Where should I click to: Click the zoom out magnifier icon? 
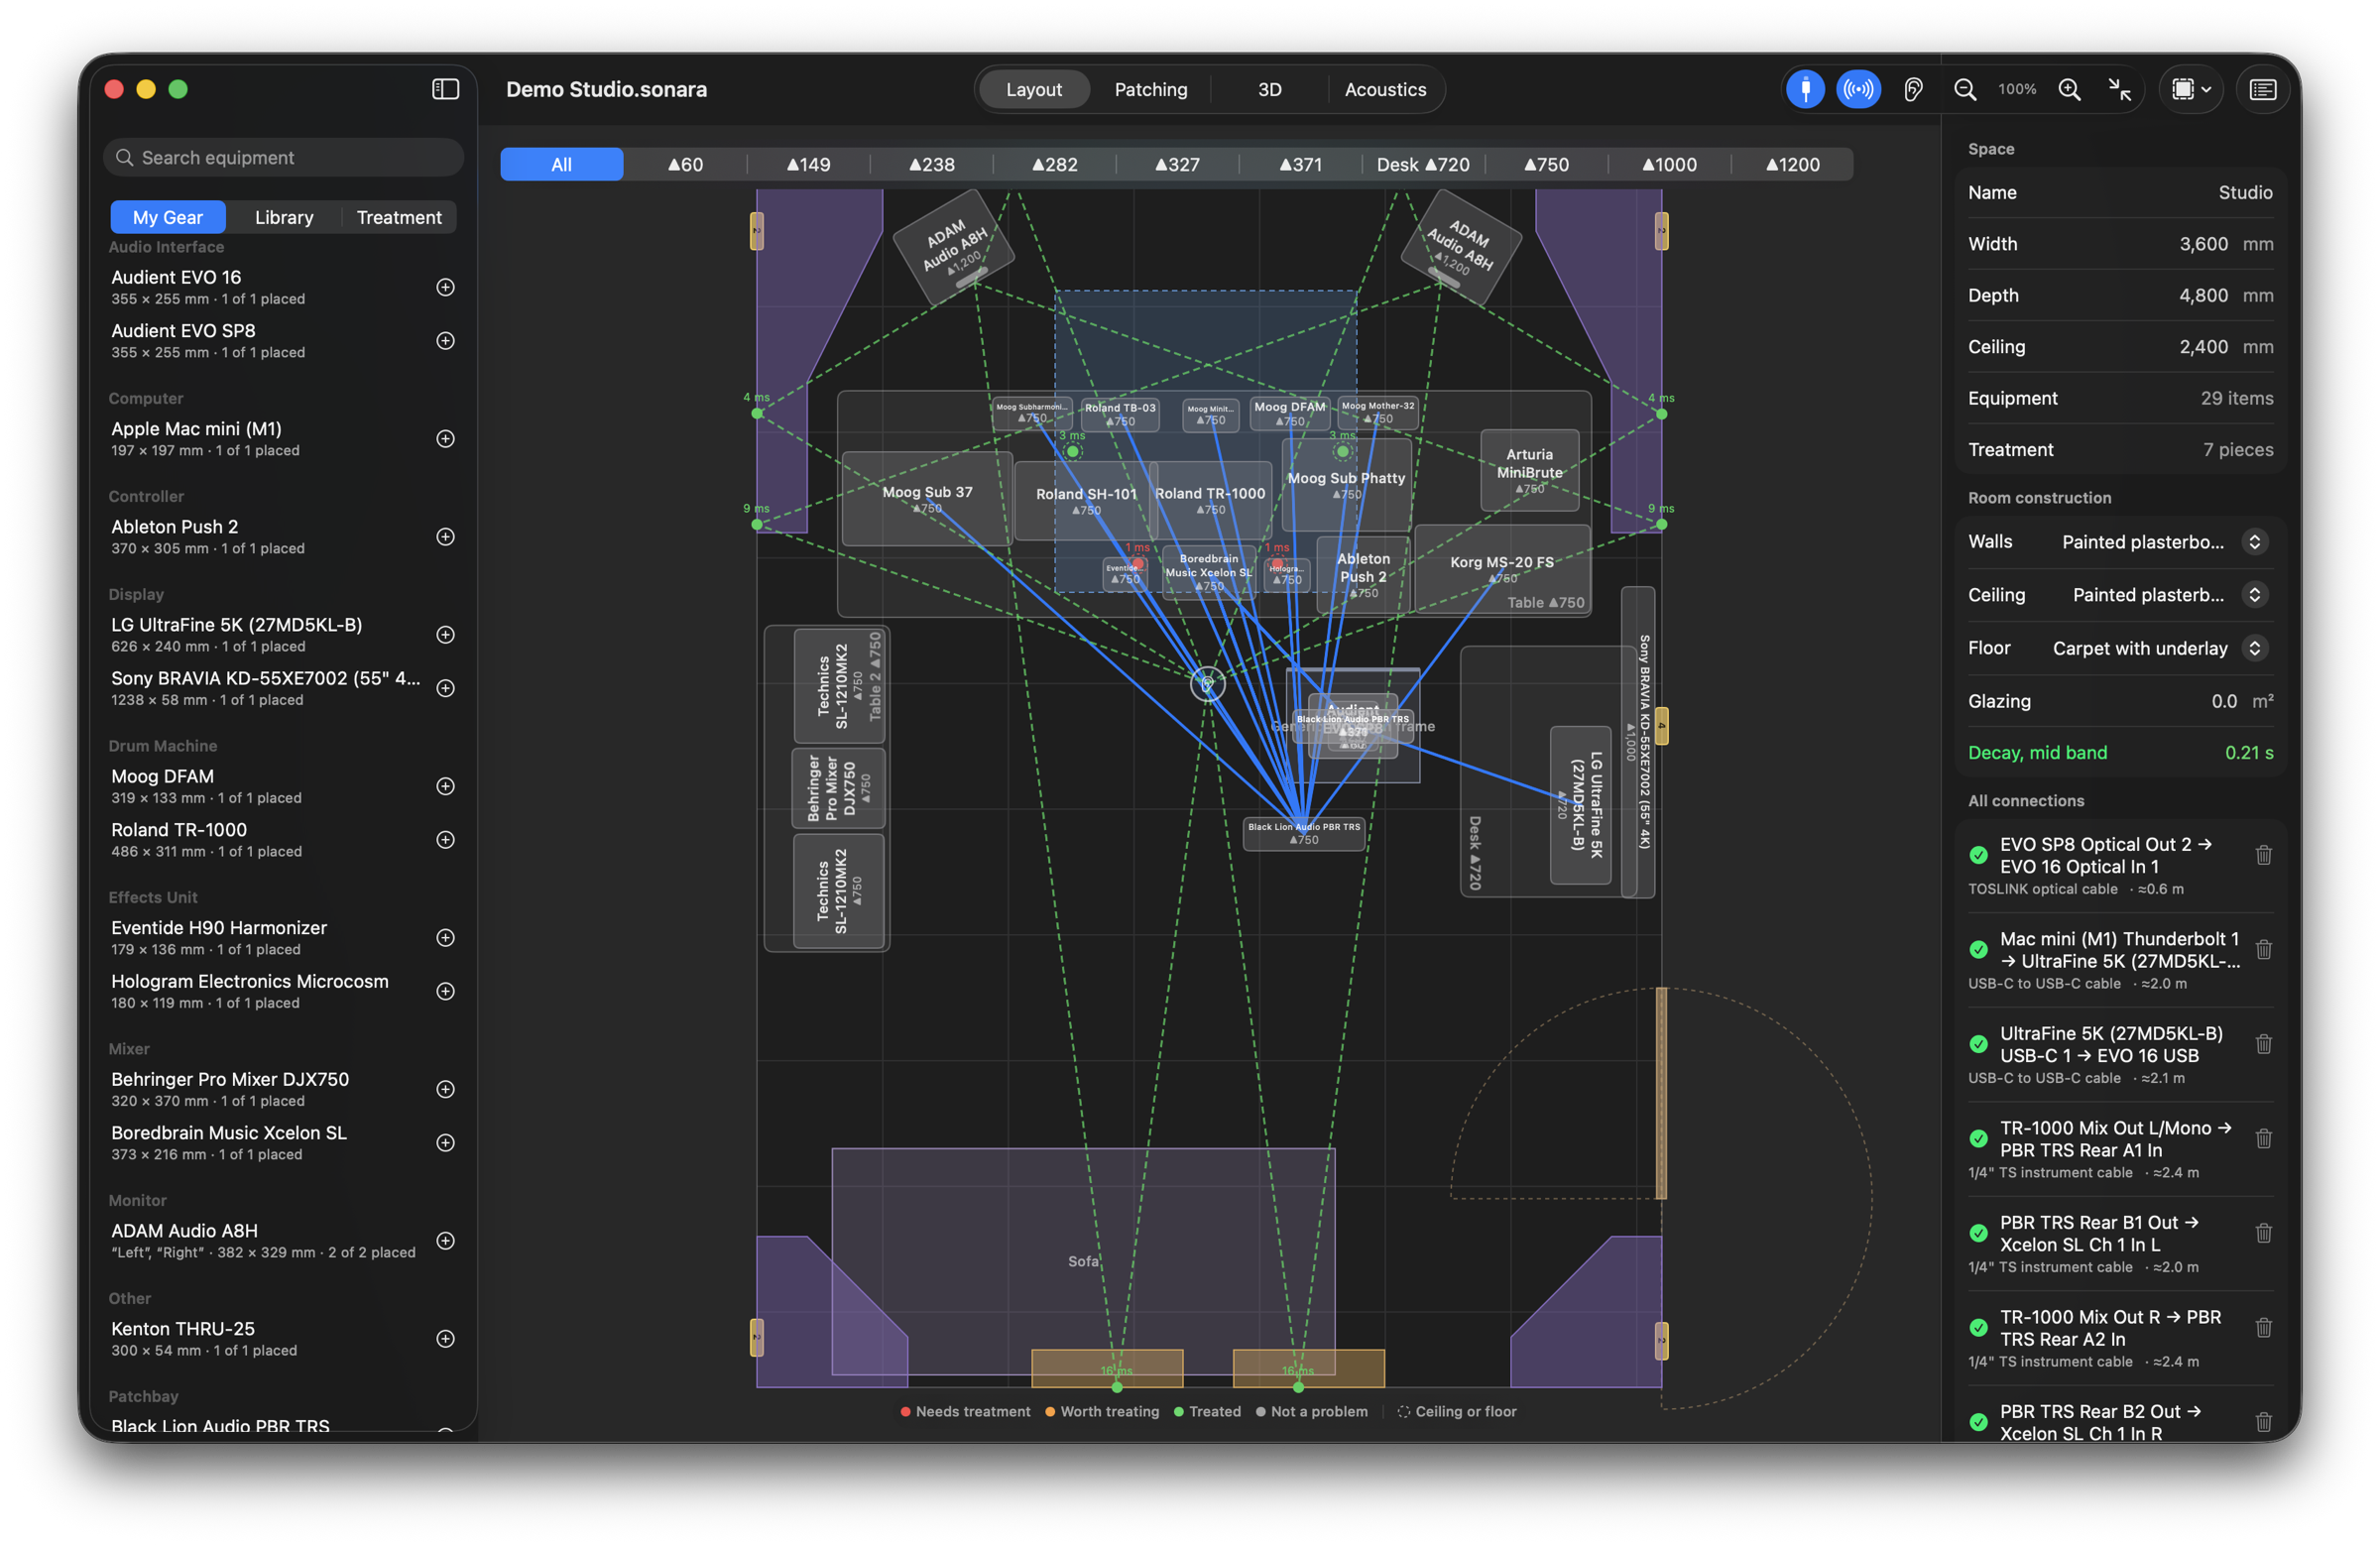[1964, 89]
